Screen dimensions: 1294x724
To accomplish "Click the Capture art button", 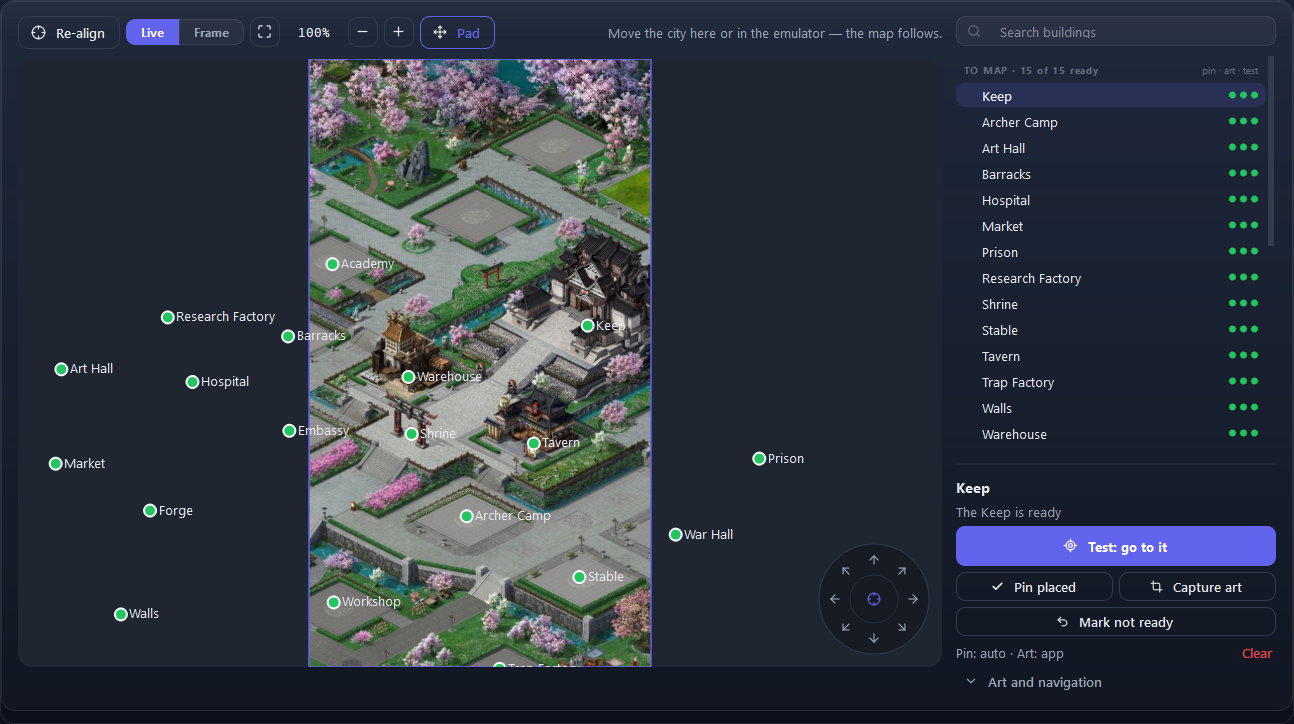I will point(1197,587).
